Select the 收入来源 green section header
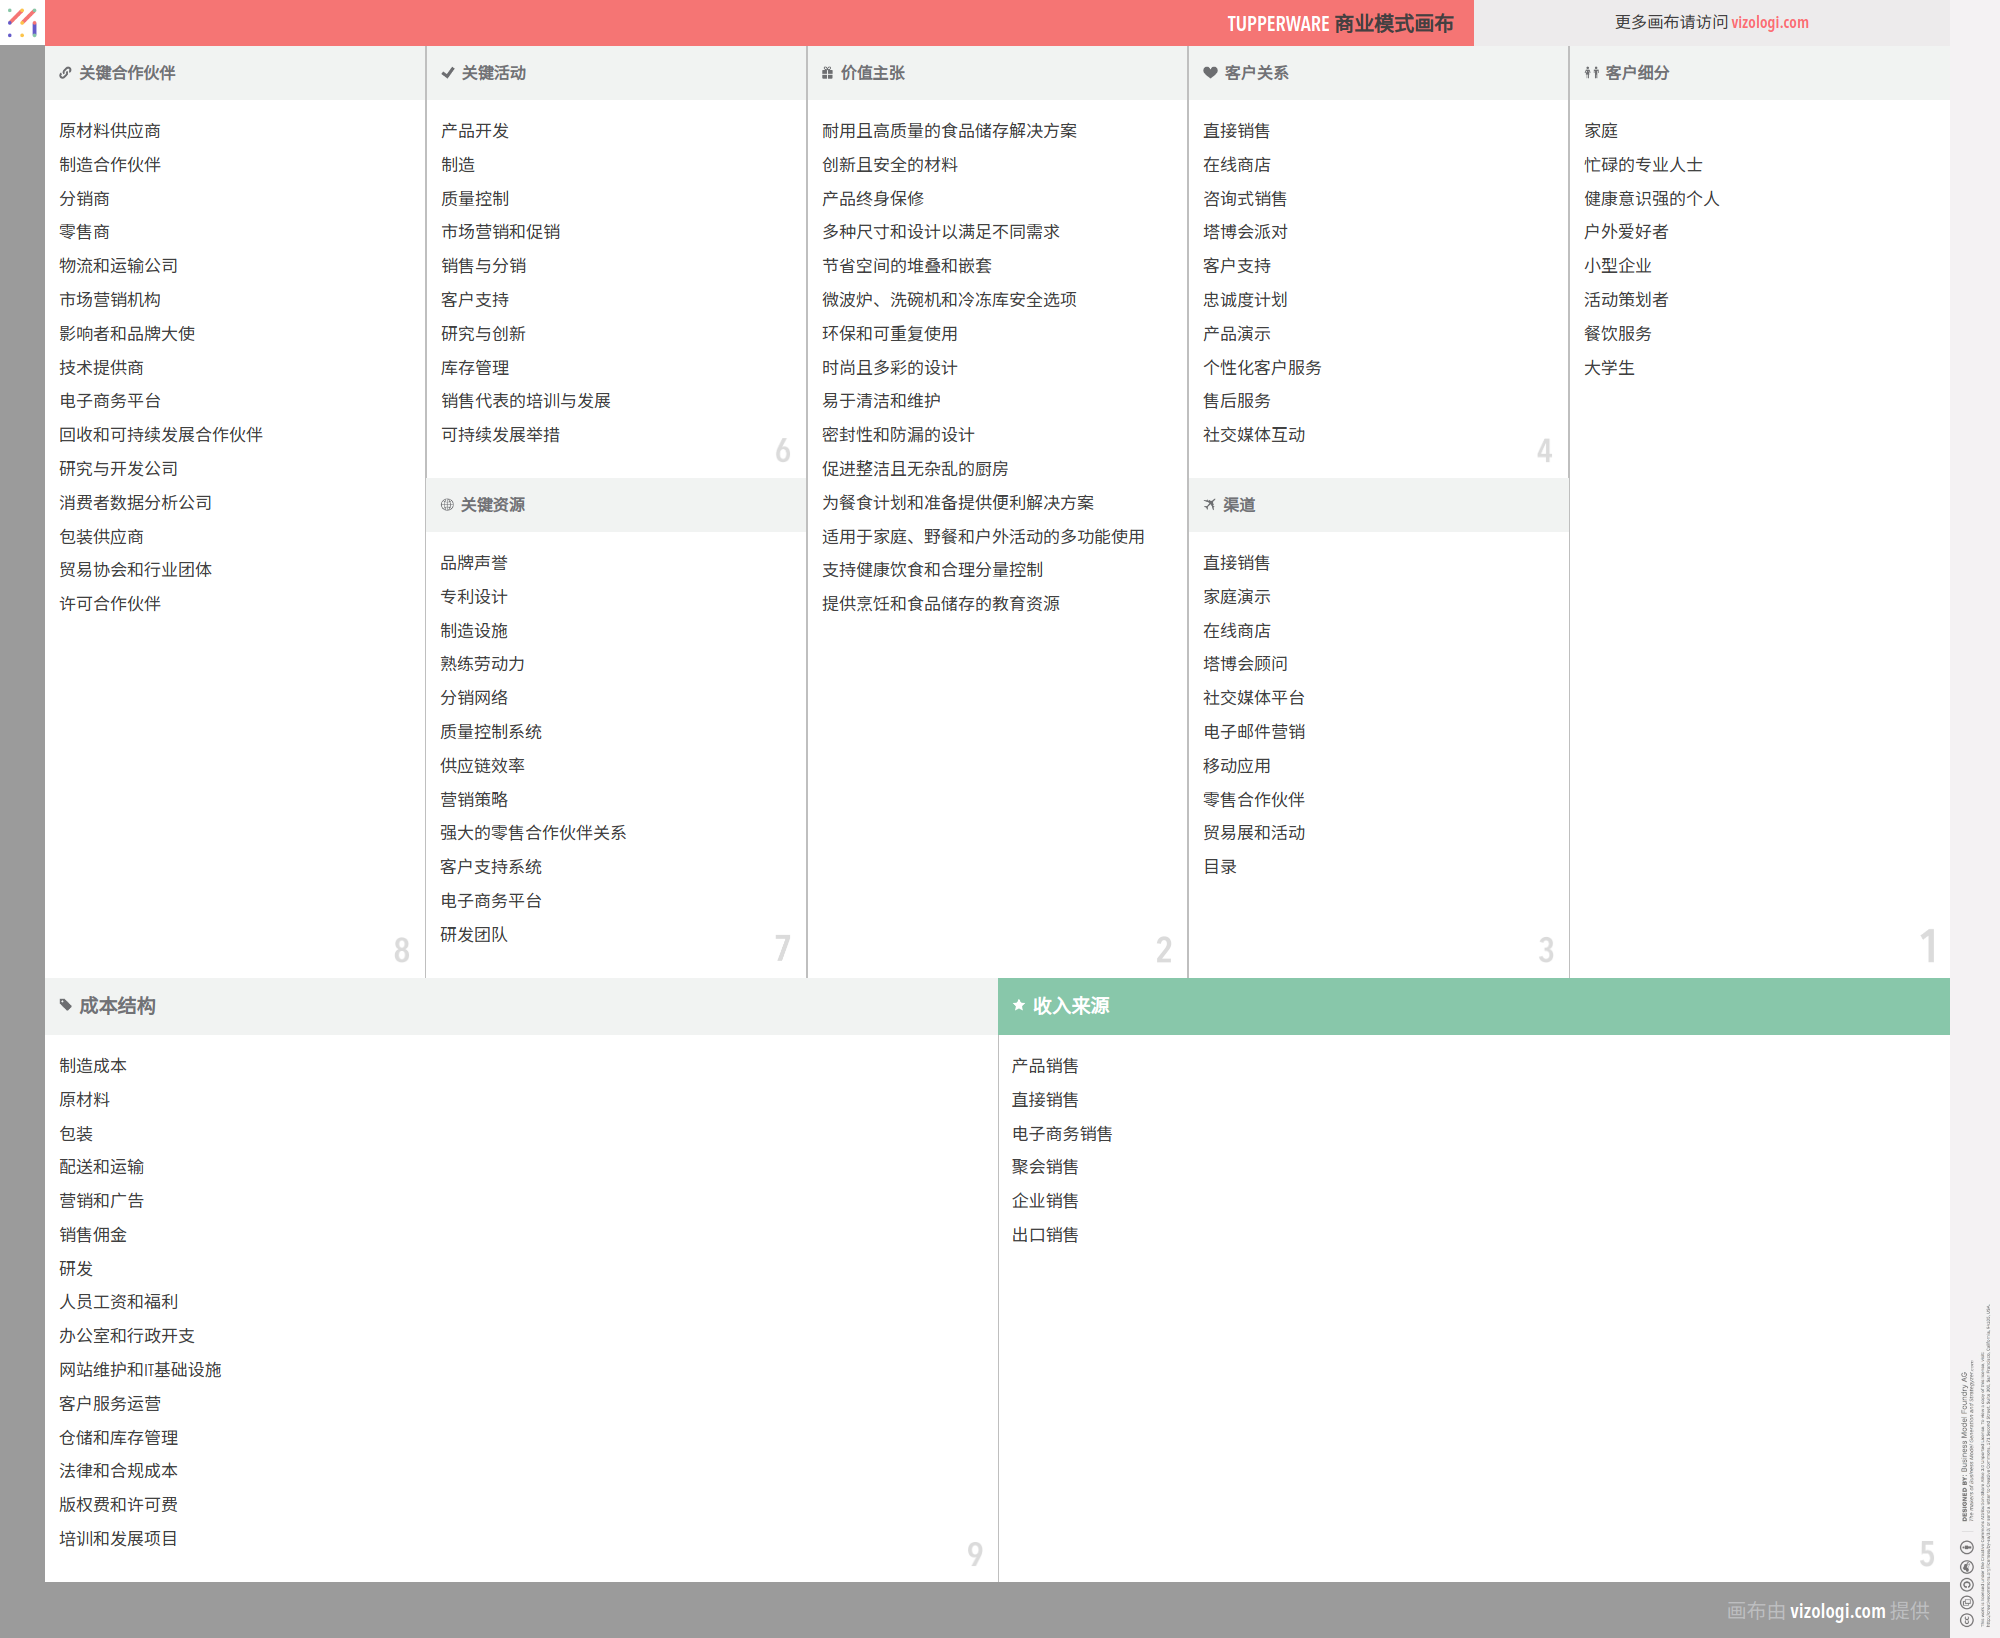Image resolution: width=2000 pixels, height=1638 pixels. [1070, 1006]
